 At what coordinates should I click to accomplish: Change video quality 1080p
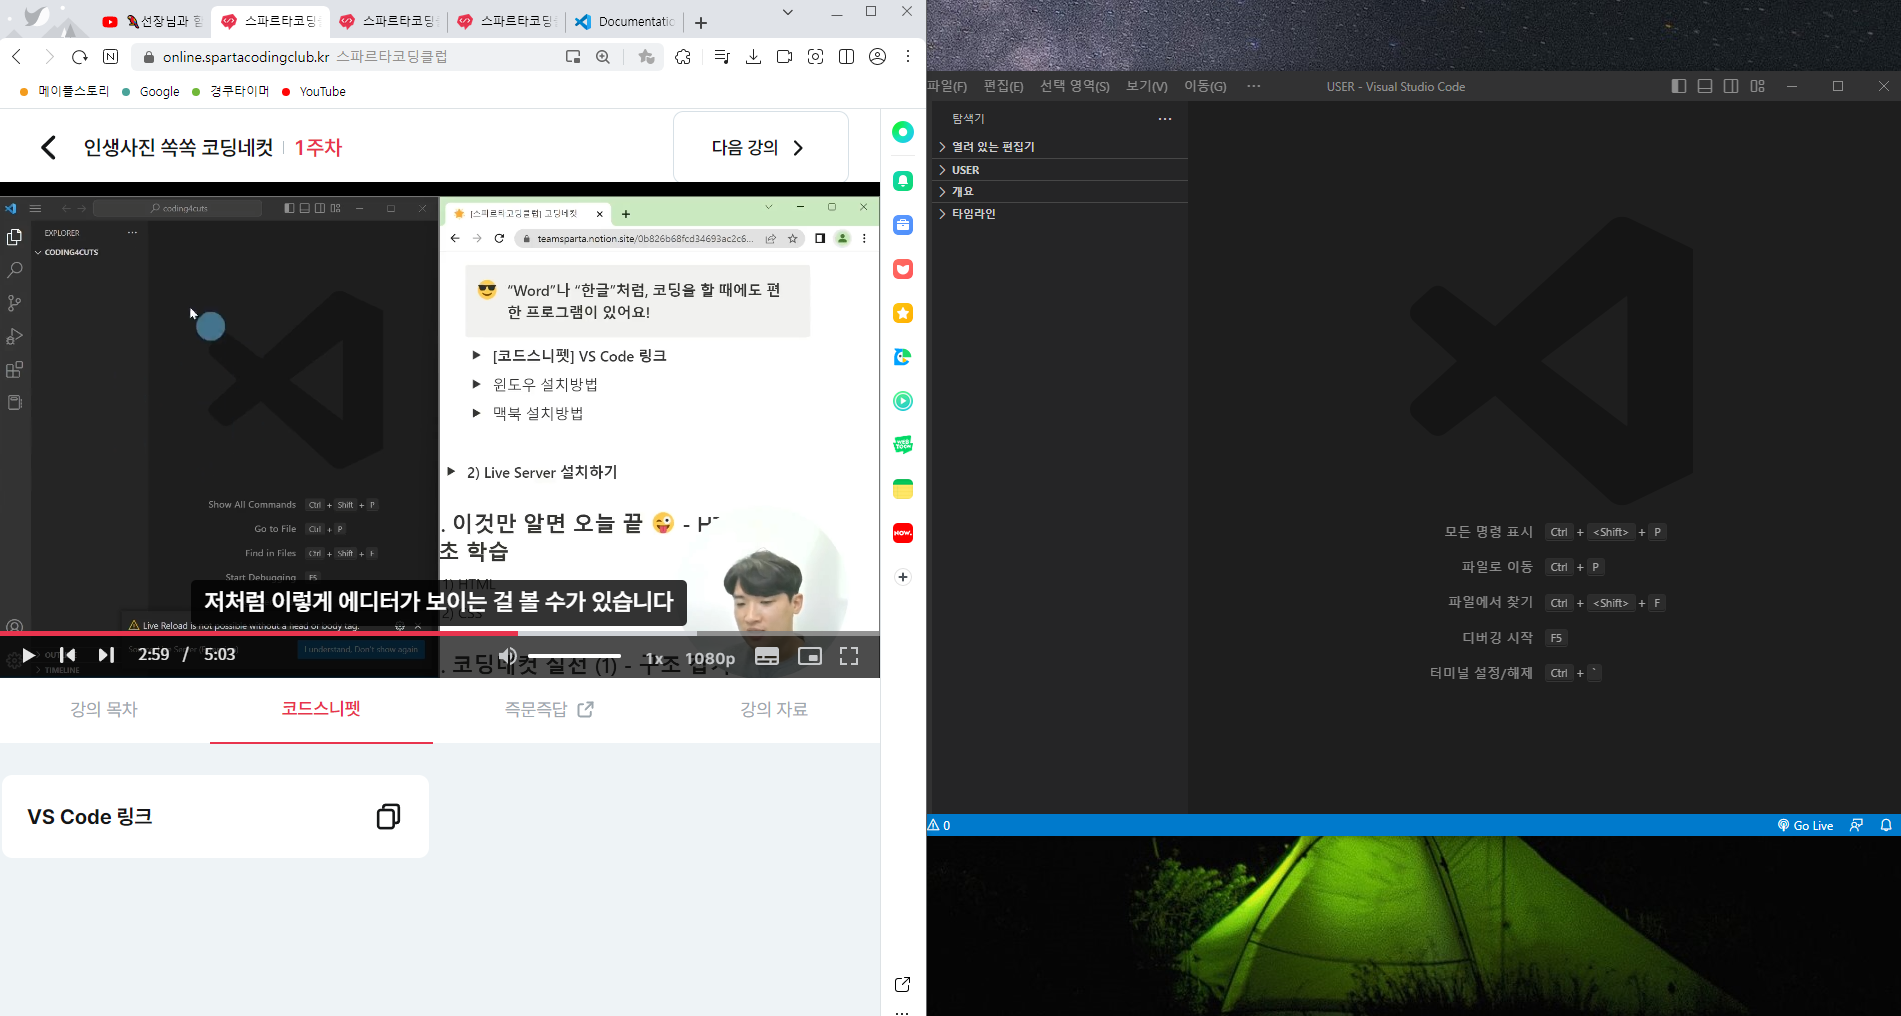pyautogui.click(x=710, y=658)
